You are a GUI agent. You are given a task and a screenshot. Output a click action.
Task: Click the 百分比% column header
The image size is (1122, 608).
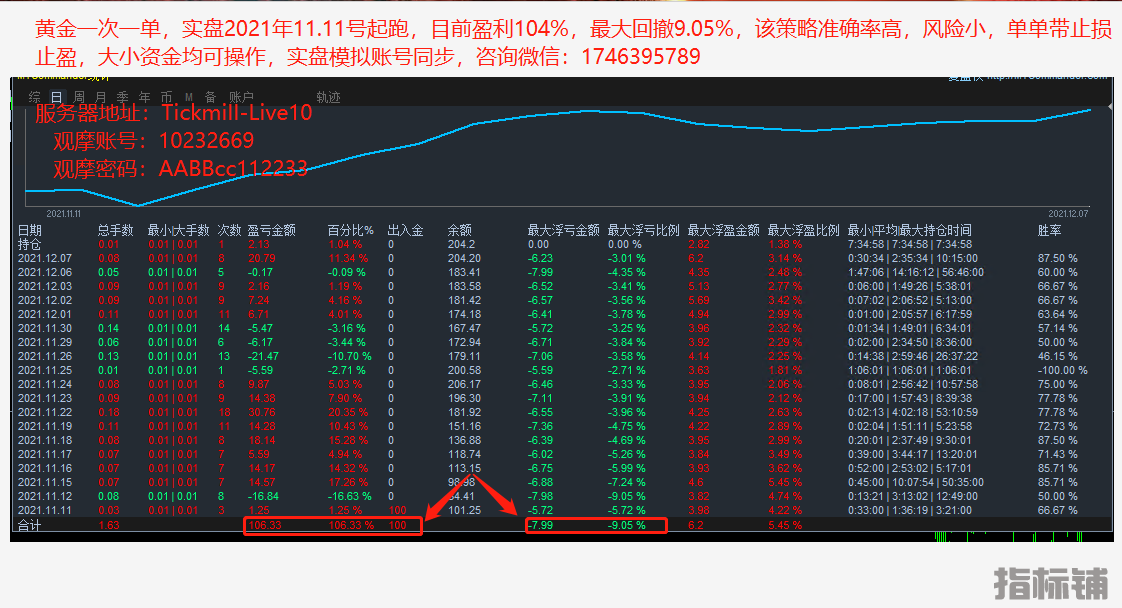click(350, 230)
